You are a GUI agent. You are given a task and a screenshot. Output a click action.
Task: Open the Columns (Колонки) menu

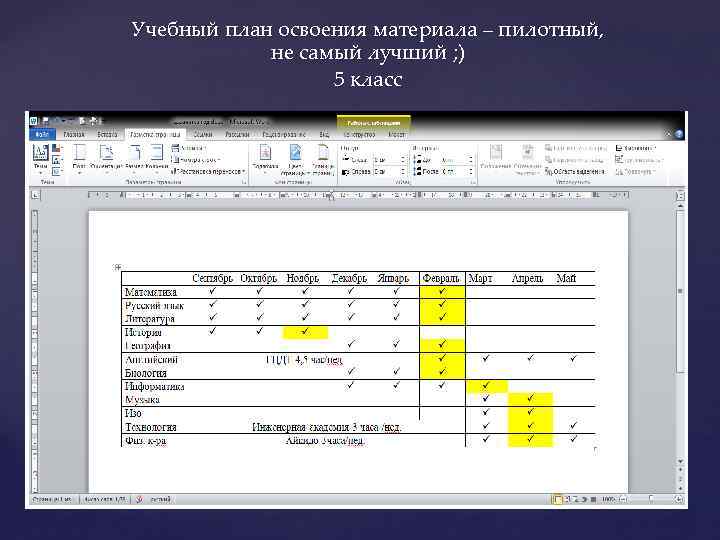click(157, 158)
